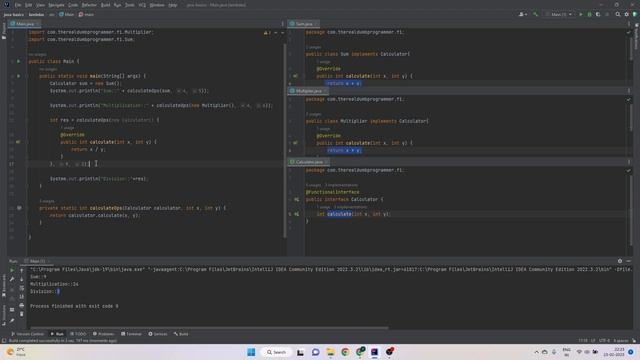Click run gutter icon beside class Main
Screen dimensions: 640x360
(18, 61)
